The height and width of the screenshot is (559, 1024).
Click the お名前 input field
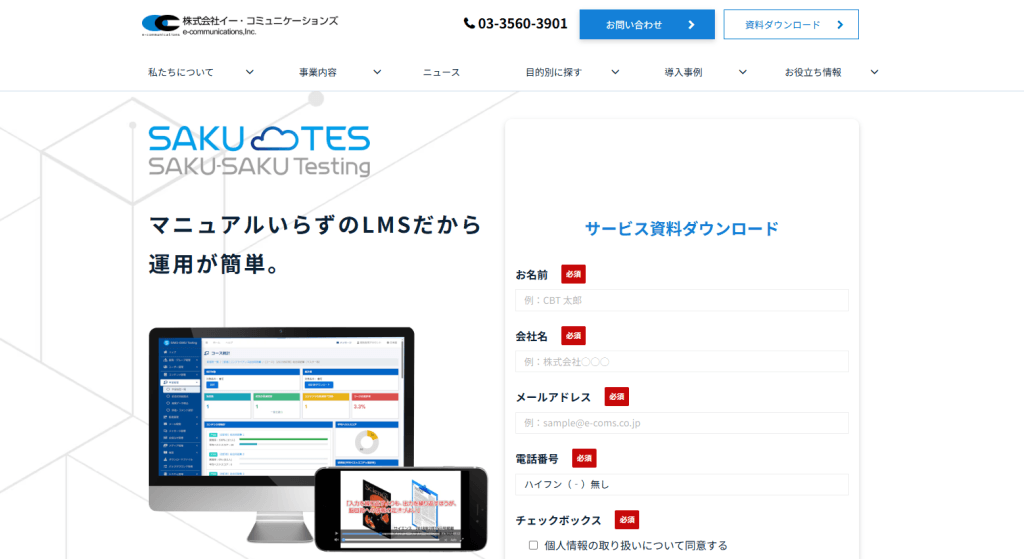point(681,300)
